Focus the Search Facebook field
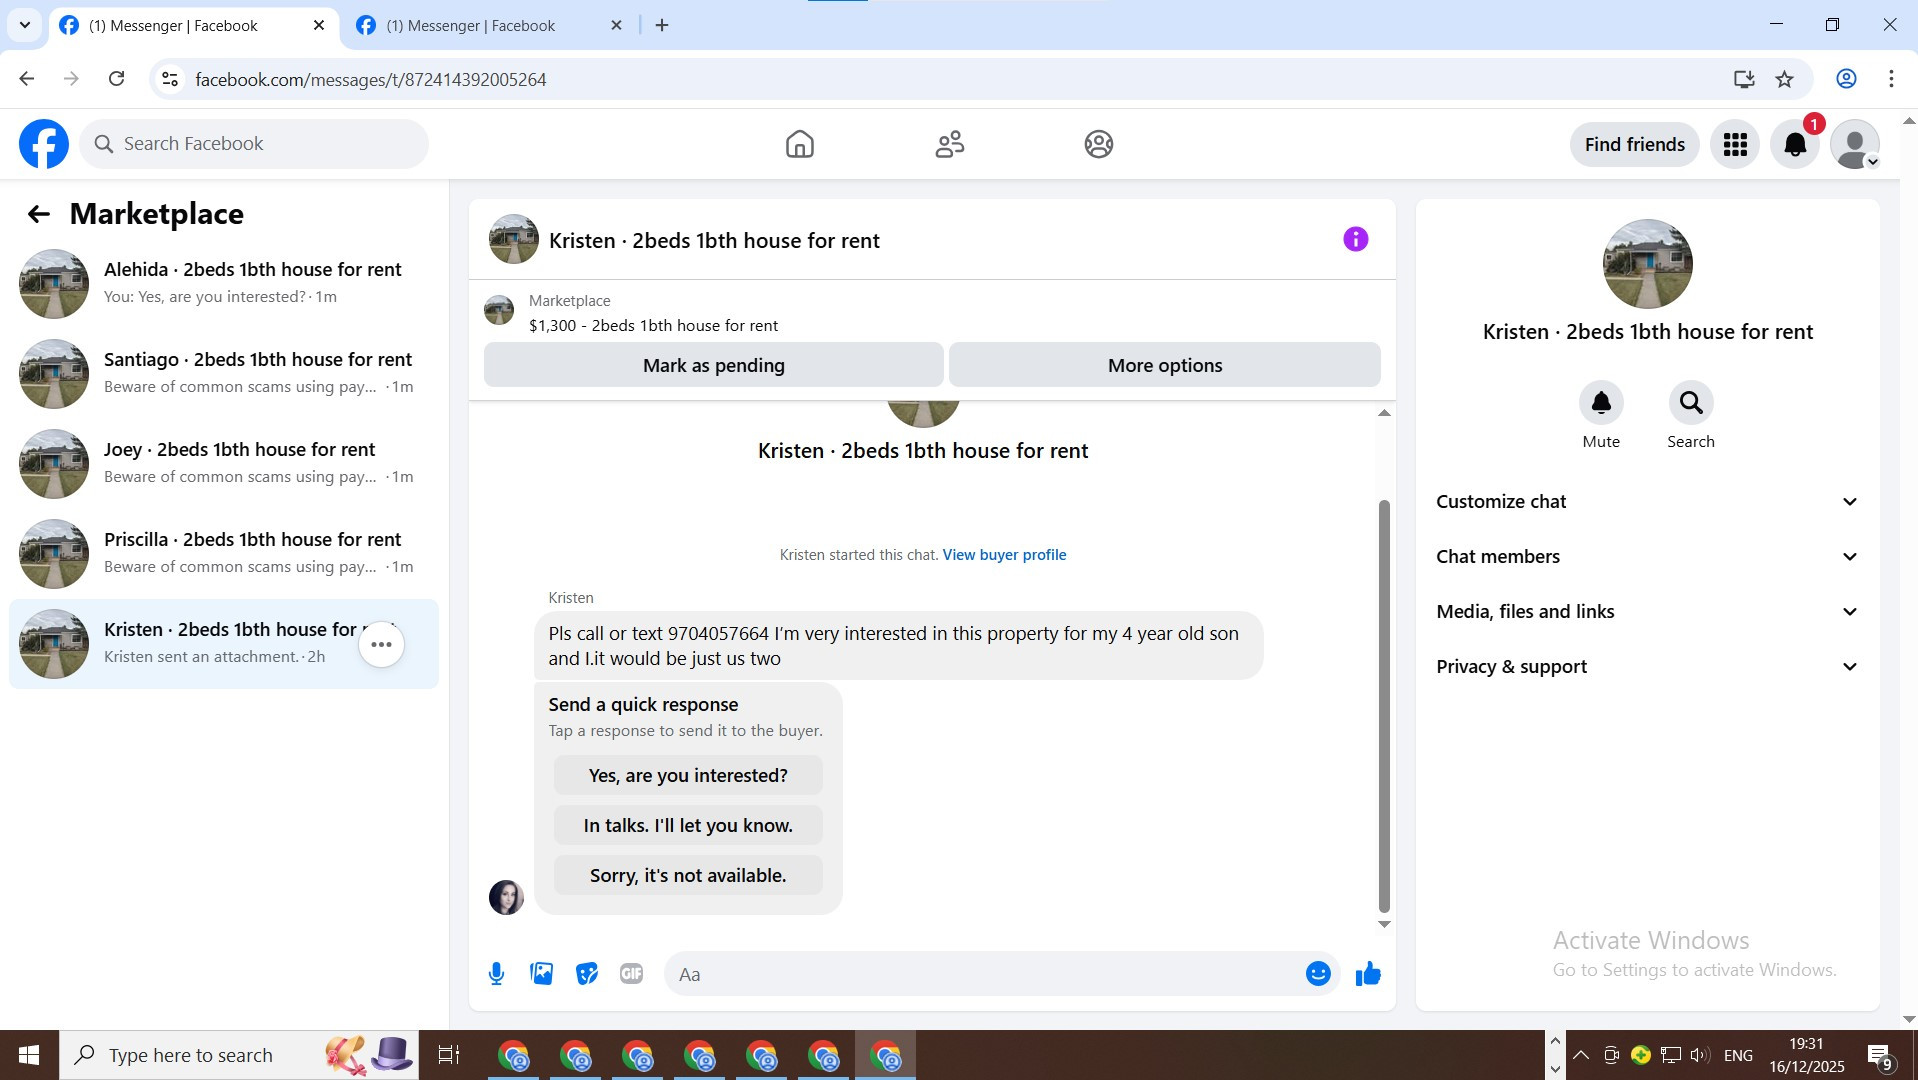Screen dimensions: 1918x1080 click(254, 144)
